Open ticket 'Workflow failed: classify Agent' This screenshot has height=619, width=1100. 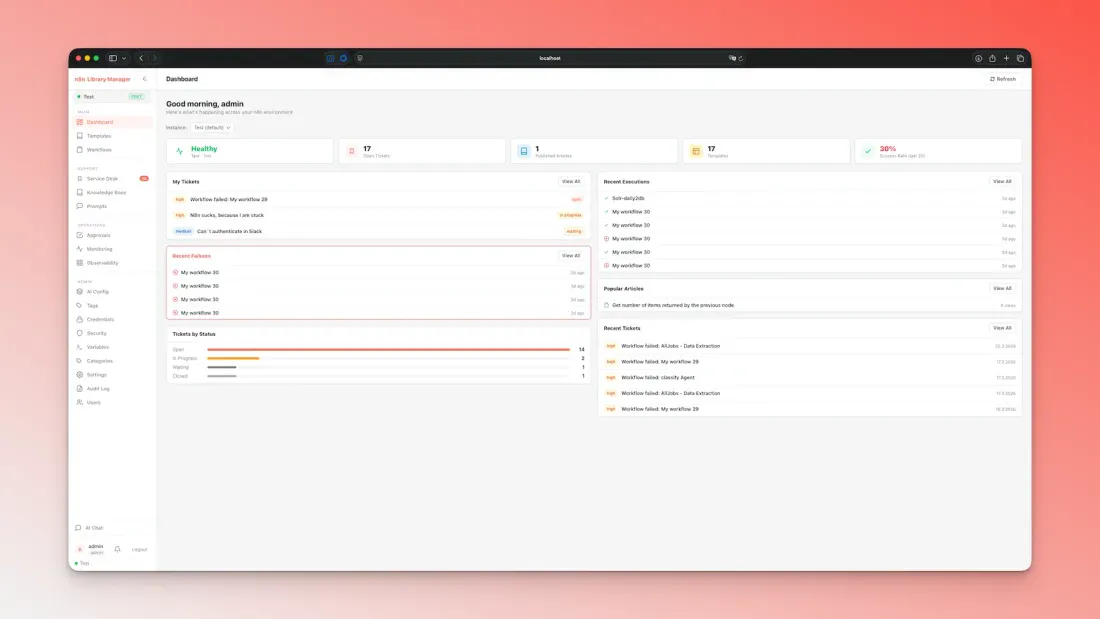point(810,378)
